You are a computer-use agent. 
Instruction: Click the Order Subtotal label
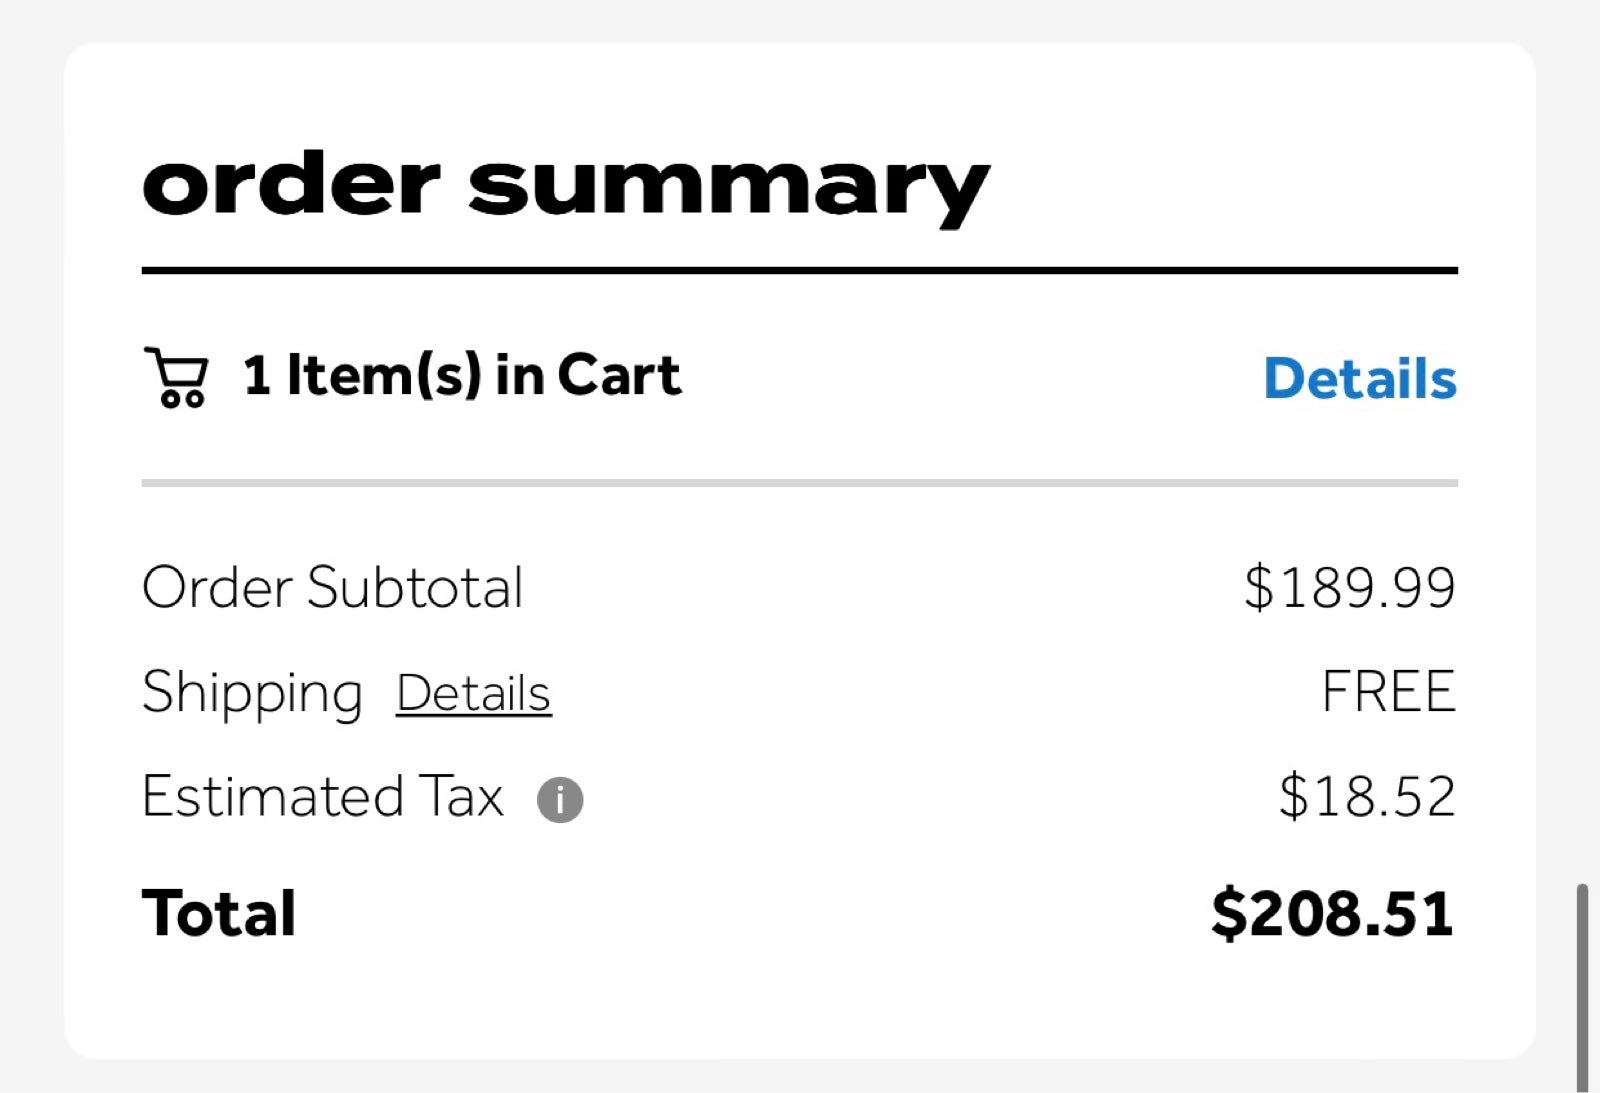pos(333,587)
